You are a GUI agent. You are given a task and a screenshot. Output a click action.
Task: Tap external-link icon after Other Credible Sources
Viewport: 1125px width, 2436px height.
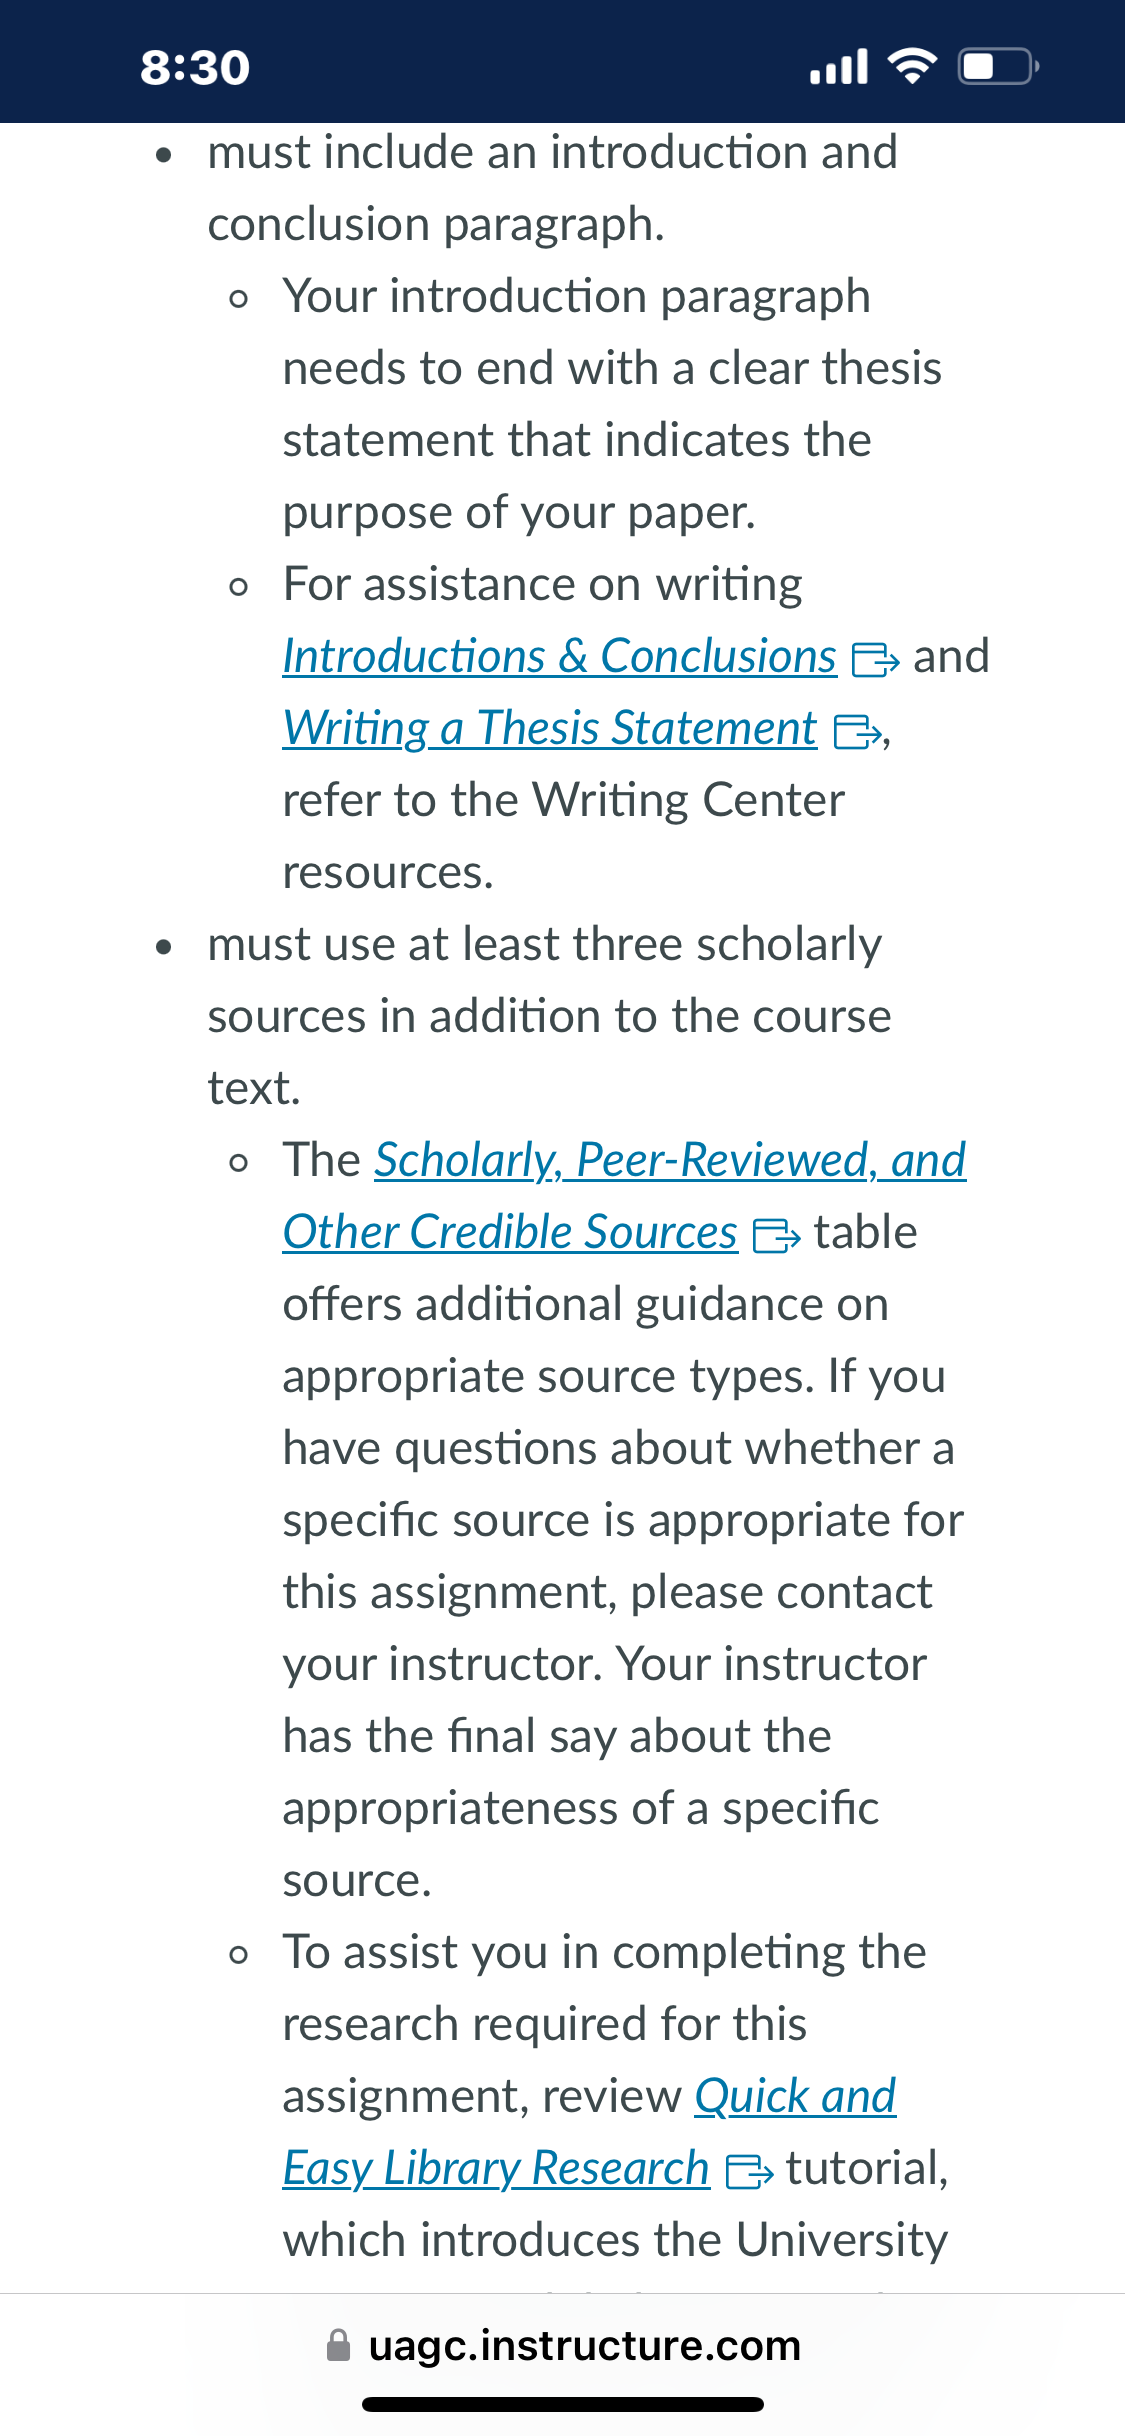coord(777,1236)
